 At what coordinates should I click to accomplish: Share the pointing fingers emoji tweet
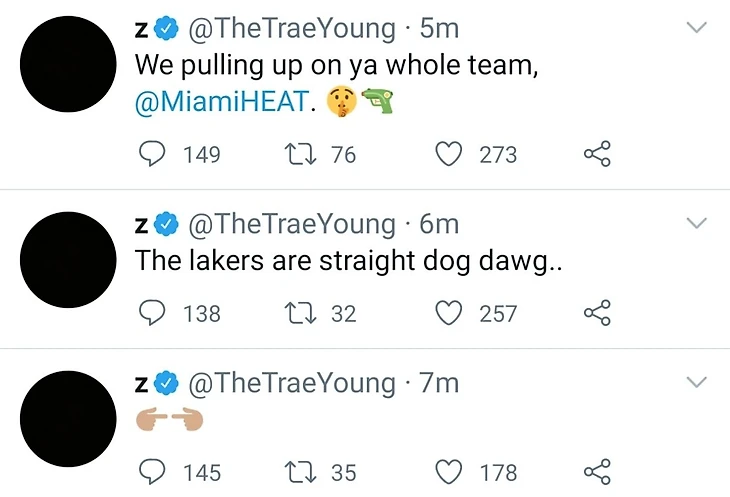coord(597,471)
